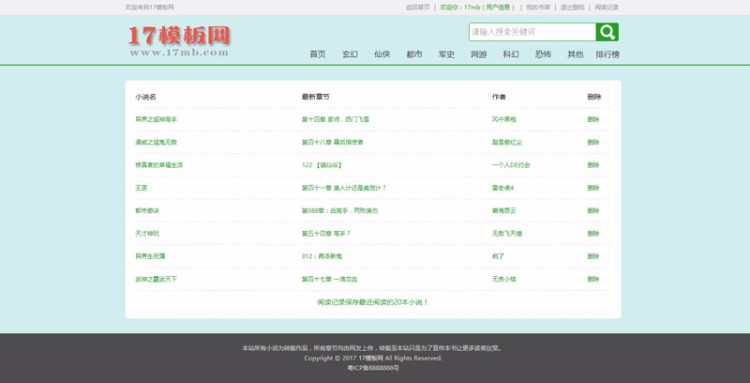Delete record for 修真者的幸福生活
Viewport: 750px width, 383px height.
point(593,165)
